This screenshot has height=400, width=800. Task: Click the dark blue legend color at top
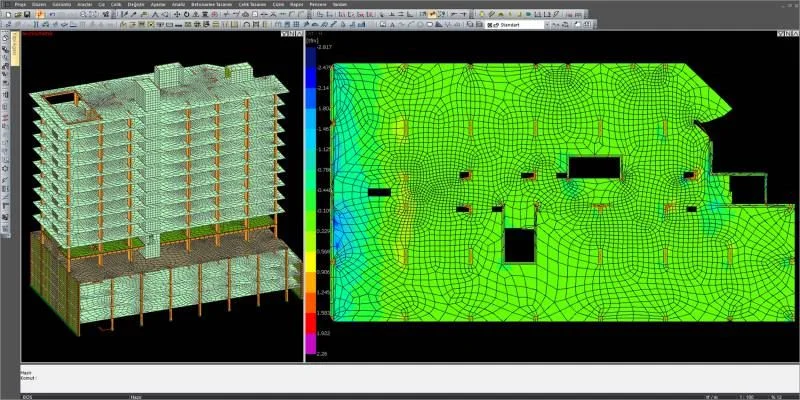310,57
